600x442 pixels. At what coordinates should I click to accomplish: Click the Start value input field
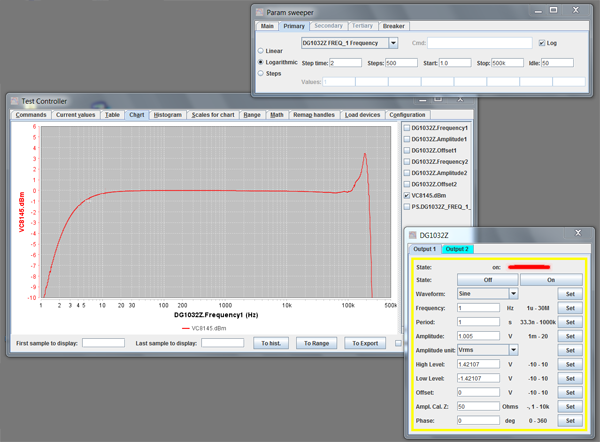point(455,63)
